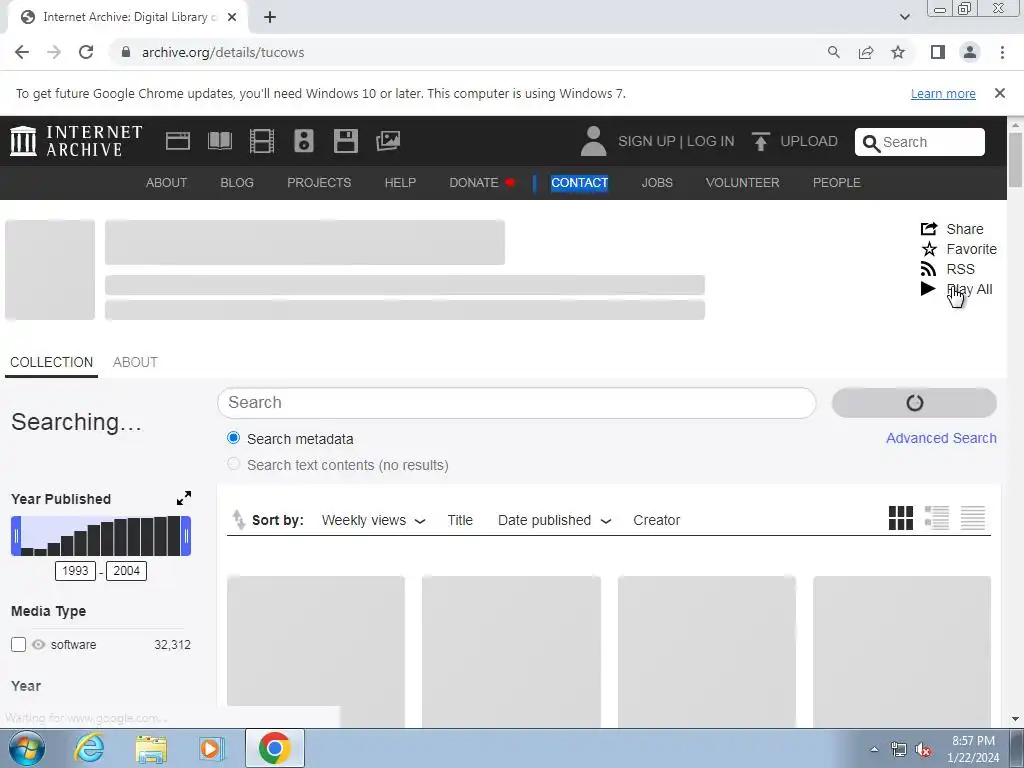Click the top-right site Search box
This screenshot has width=1024, height=768.
click(x=920, y=142)
